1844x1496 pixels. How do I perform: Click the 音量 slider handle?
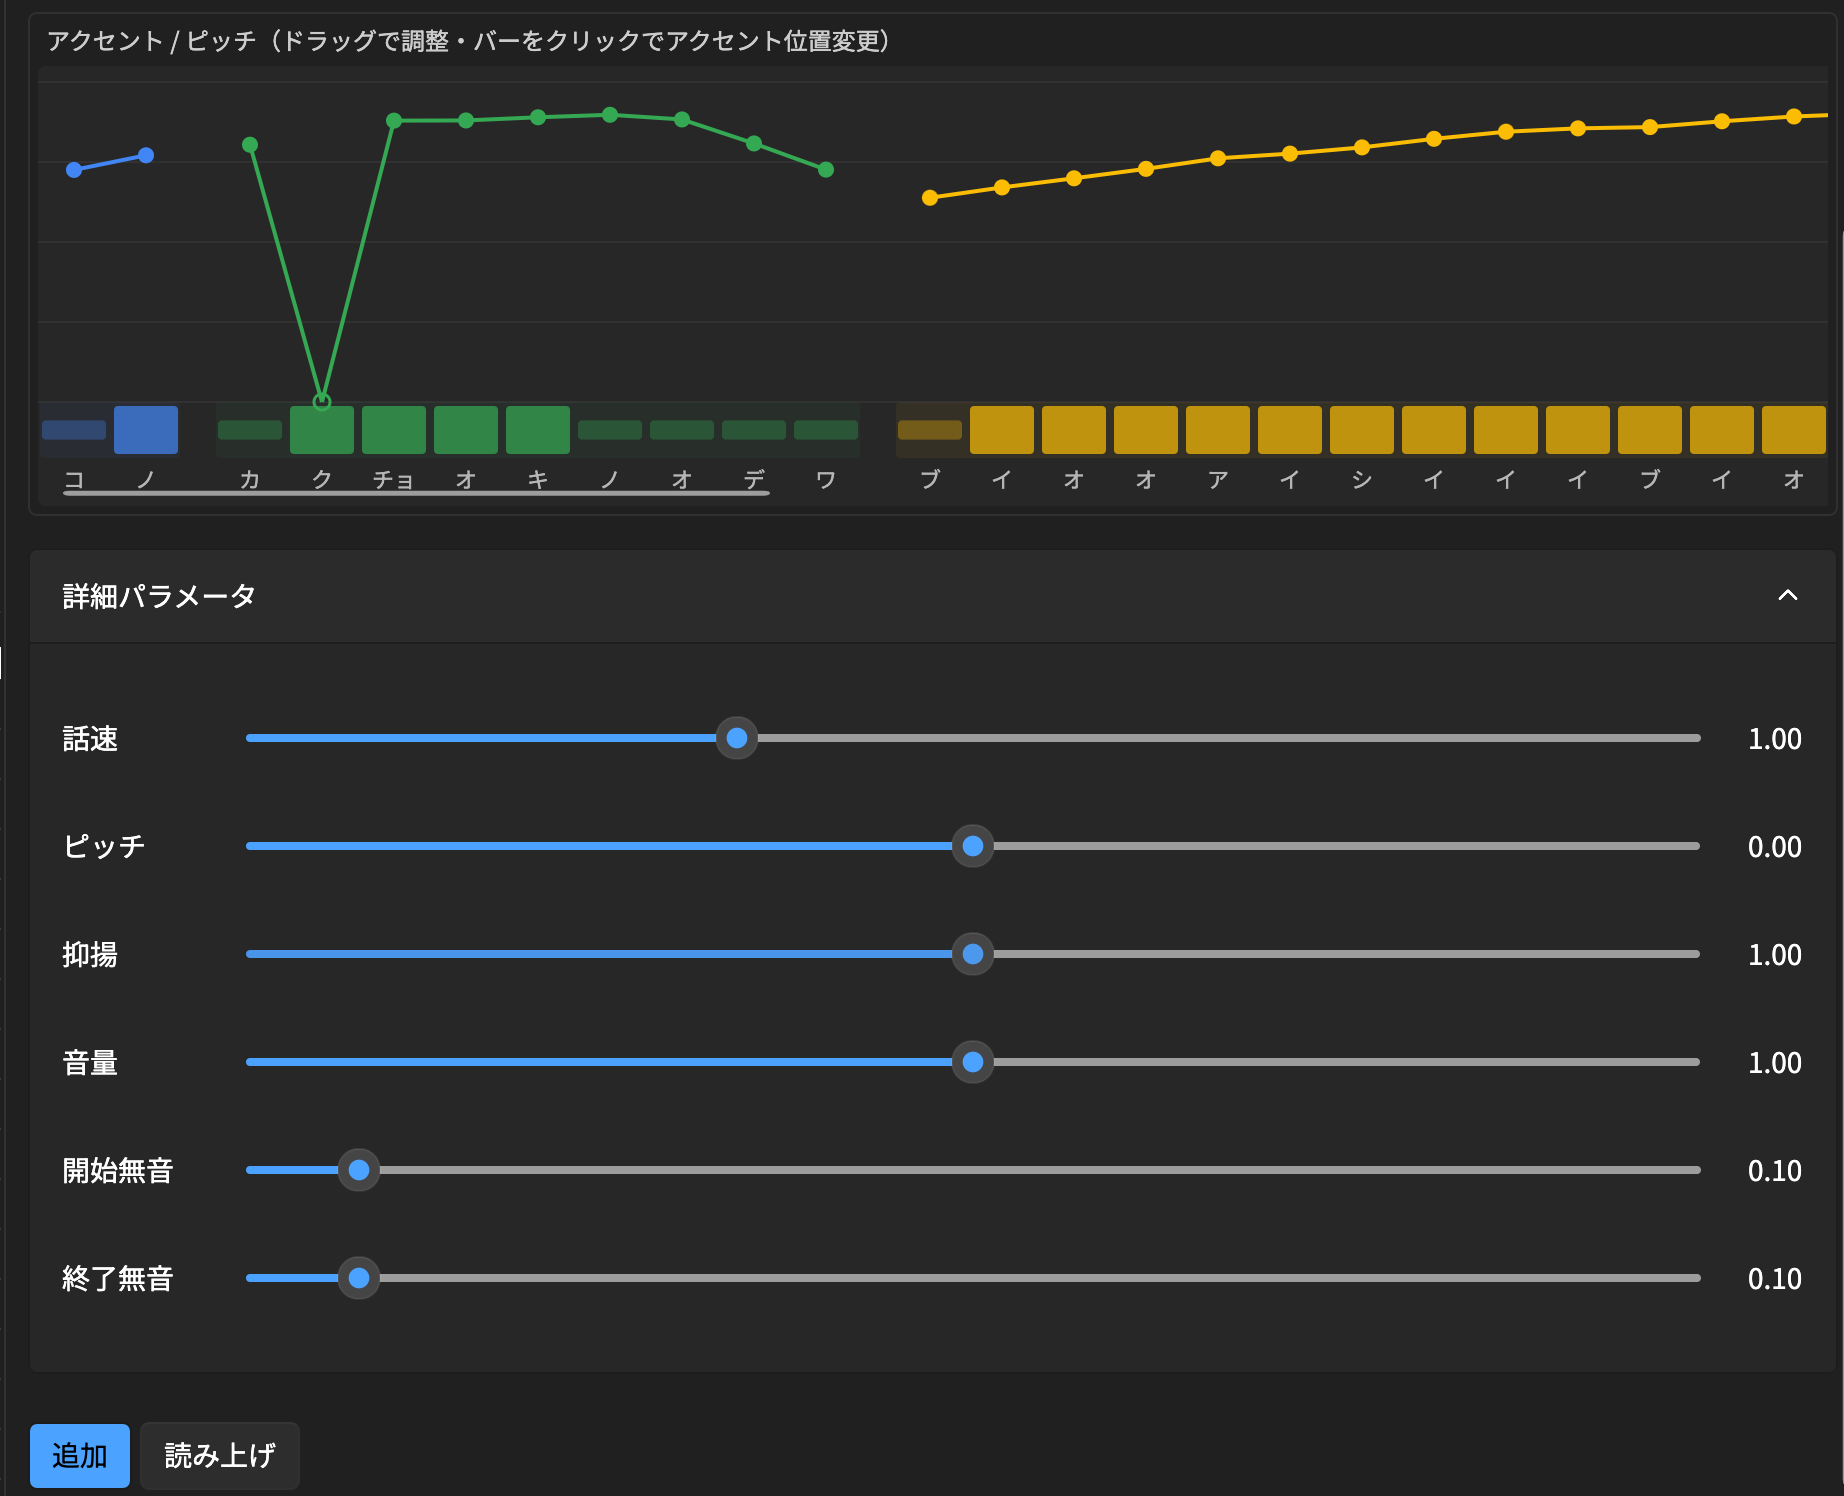click(972, 1062)
